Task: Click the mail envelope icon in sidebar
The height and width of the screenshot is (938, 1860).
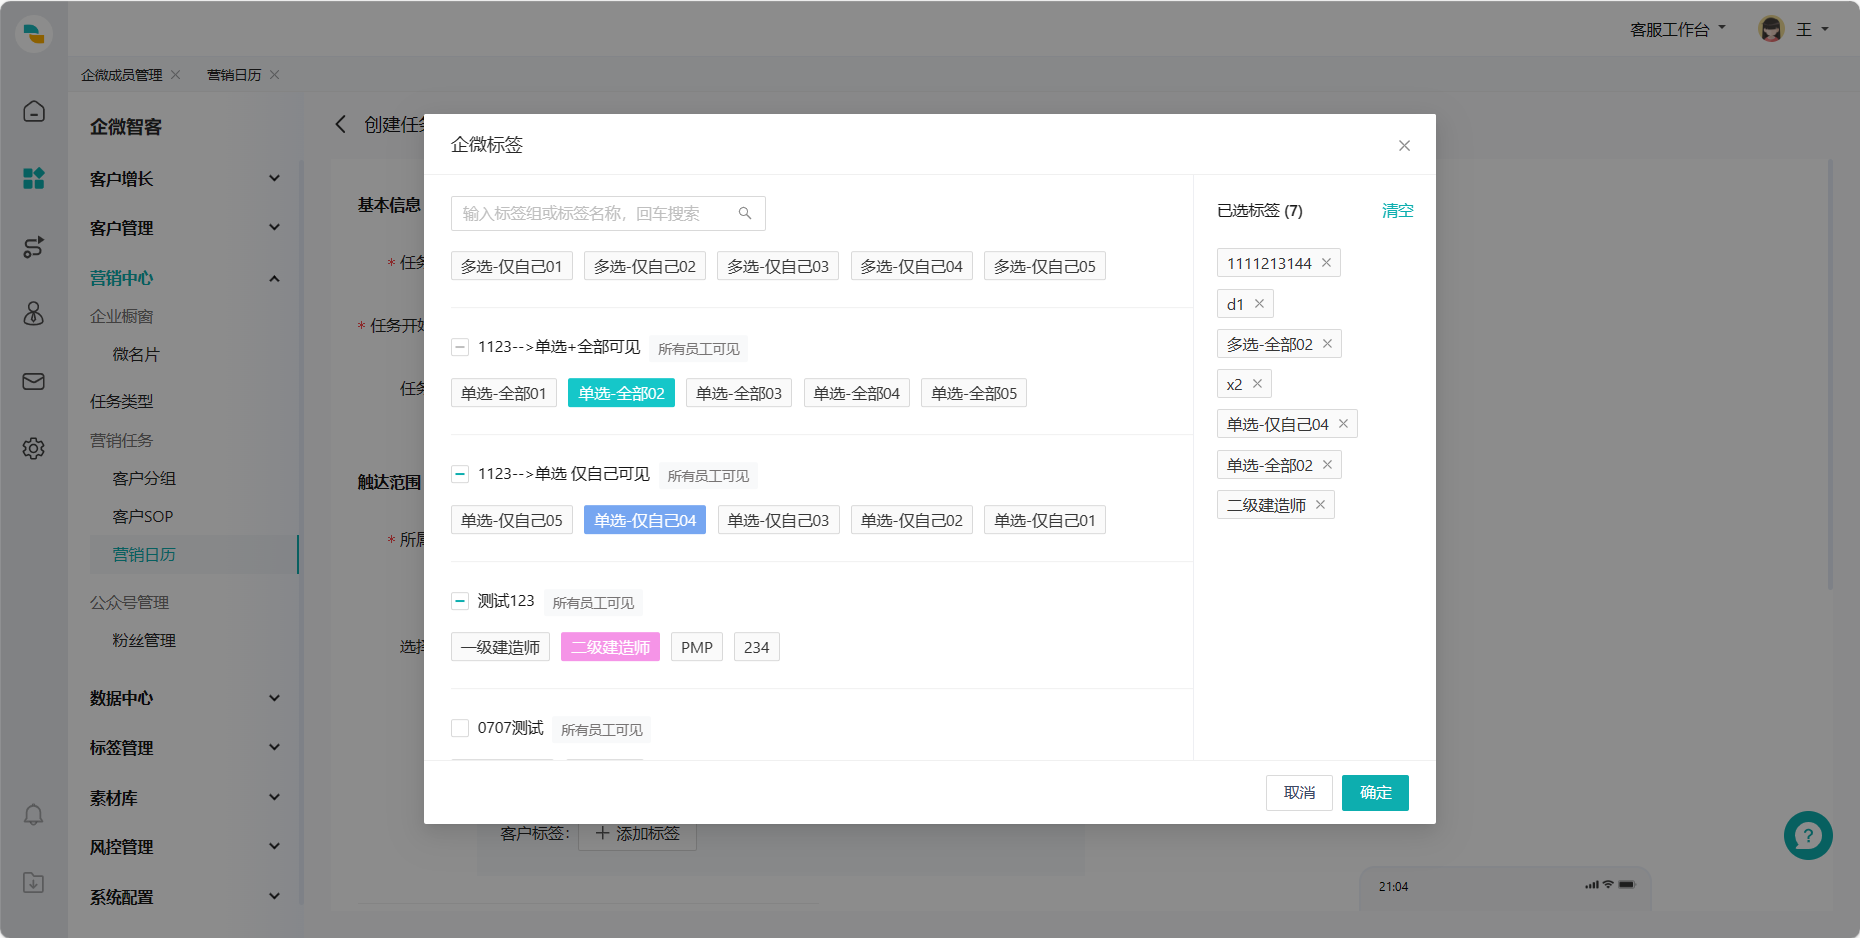Action: [x=34, y=381]
